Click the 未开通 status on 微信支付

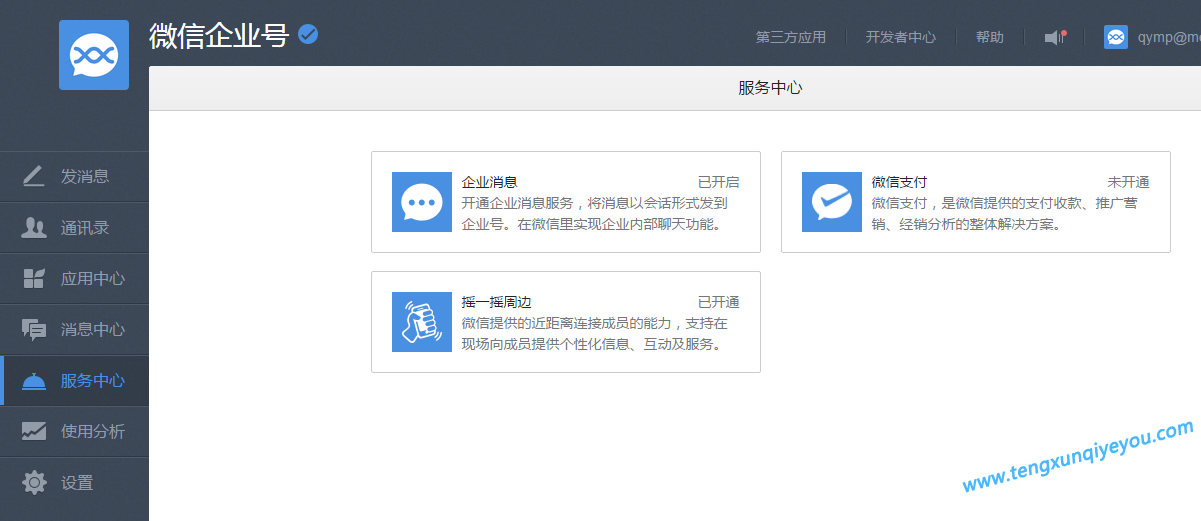[x=1128, y=182]
